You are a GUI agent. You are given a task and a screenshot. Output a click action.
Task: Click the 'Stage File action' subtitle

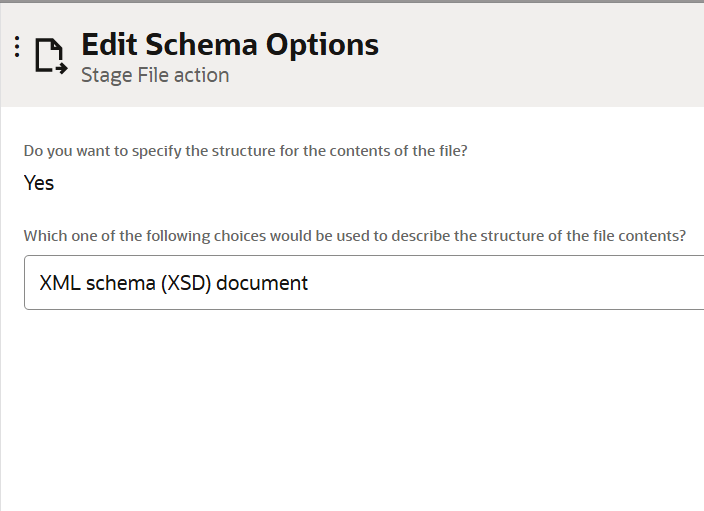(155, 75)
